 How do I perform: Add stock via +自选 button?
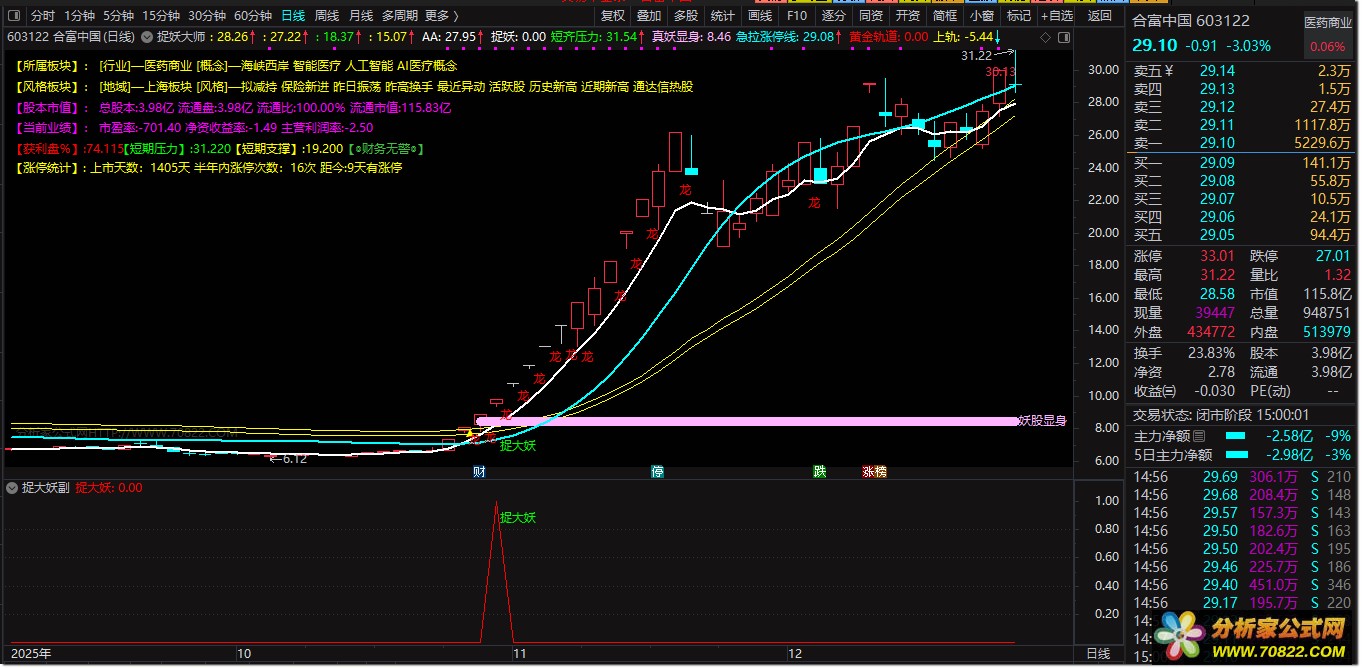click(1056, 16)
